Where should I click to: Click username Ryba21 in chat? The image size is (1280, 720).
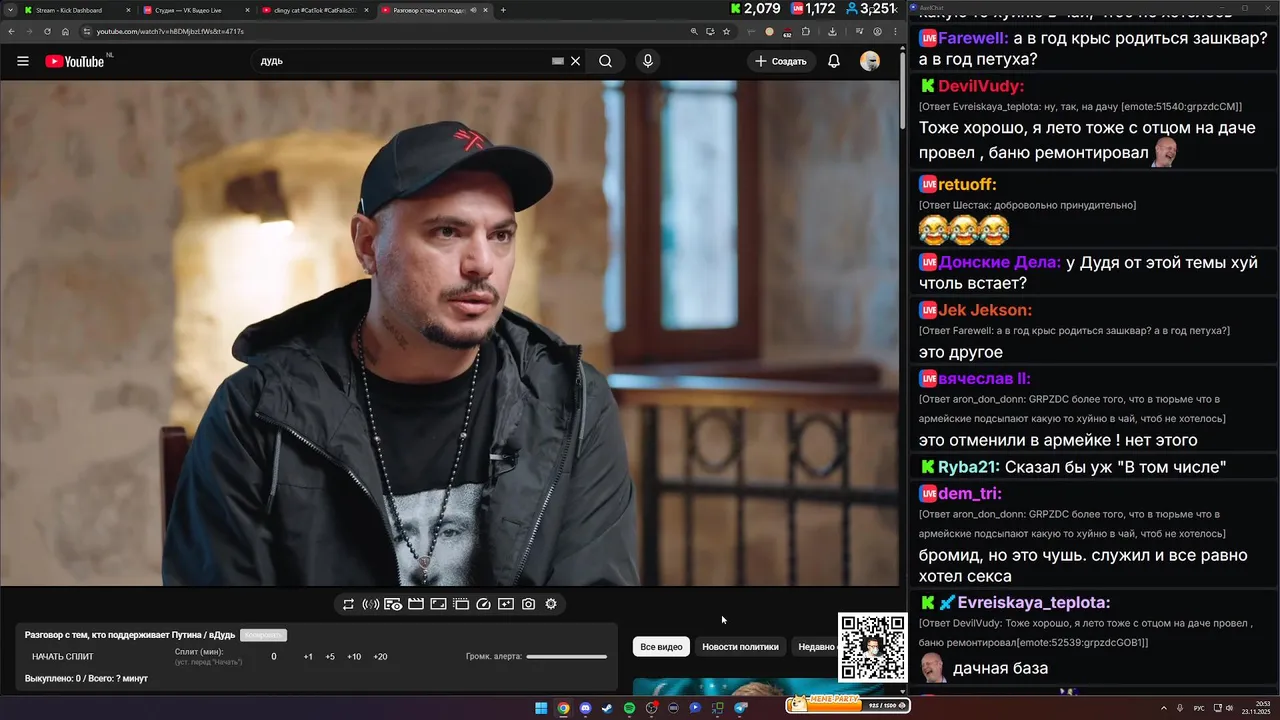pyautogui.click(x=969, y=467)
